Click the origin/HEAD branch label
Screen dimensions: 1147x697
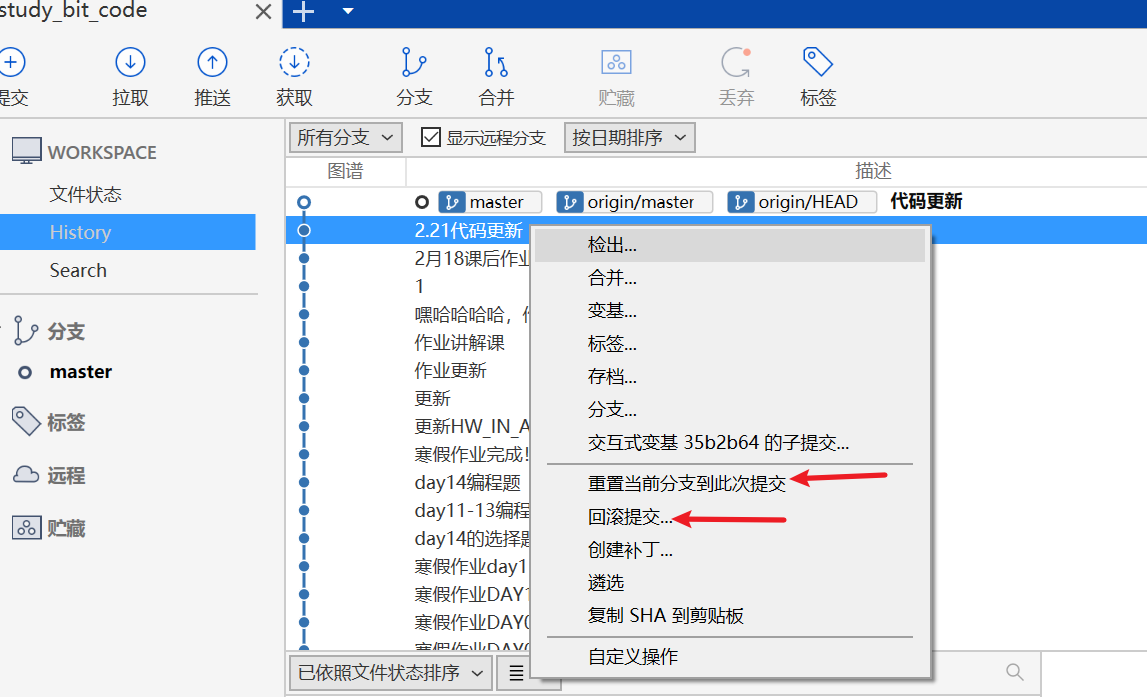pyautogui.click(x=802, y=202)
